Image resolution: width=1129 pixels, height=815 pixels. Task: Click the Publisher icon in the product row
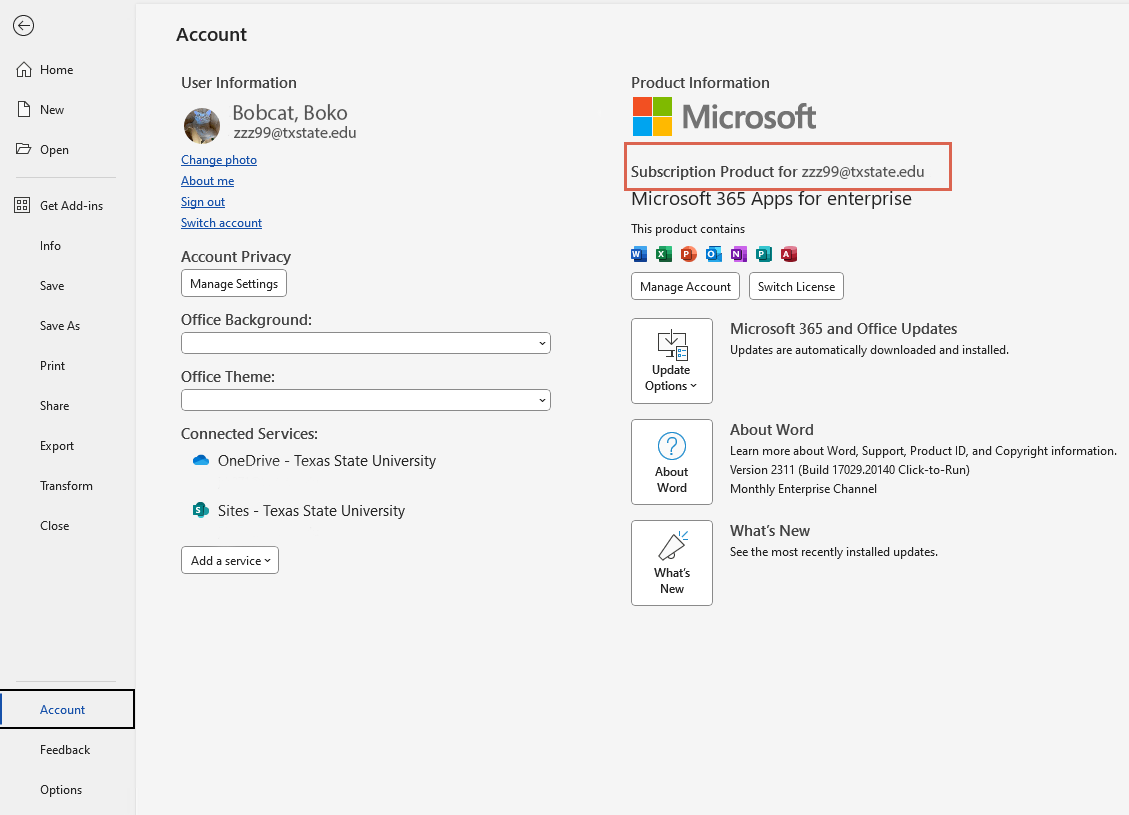point(763,254)
